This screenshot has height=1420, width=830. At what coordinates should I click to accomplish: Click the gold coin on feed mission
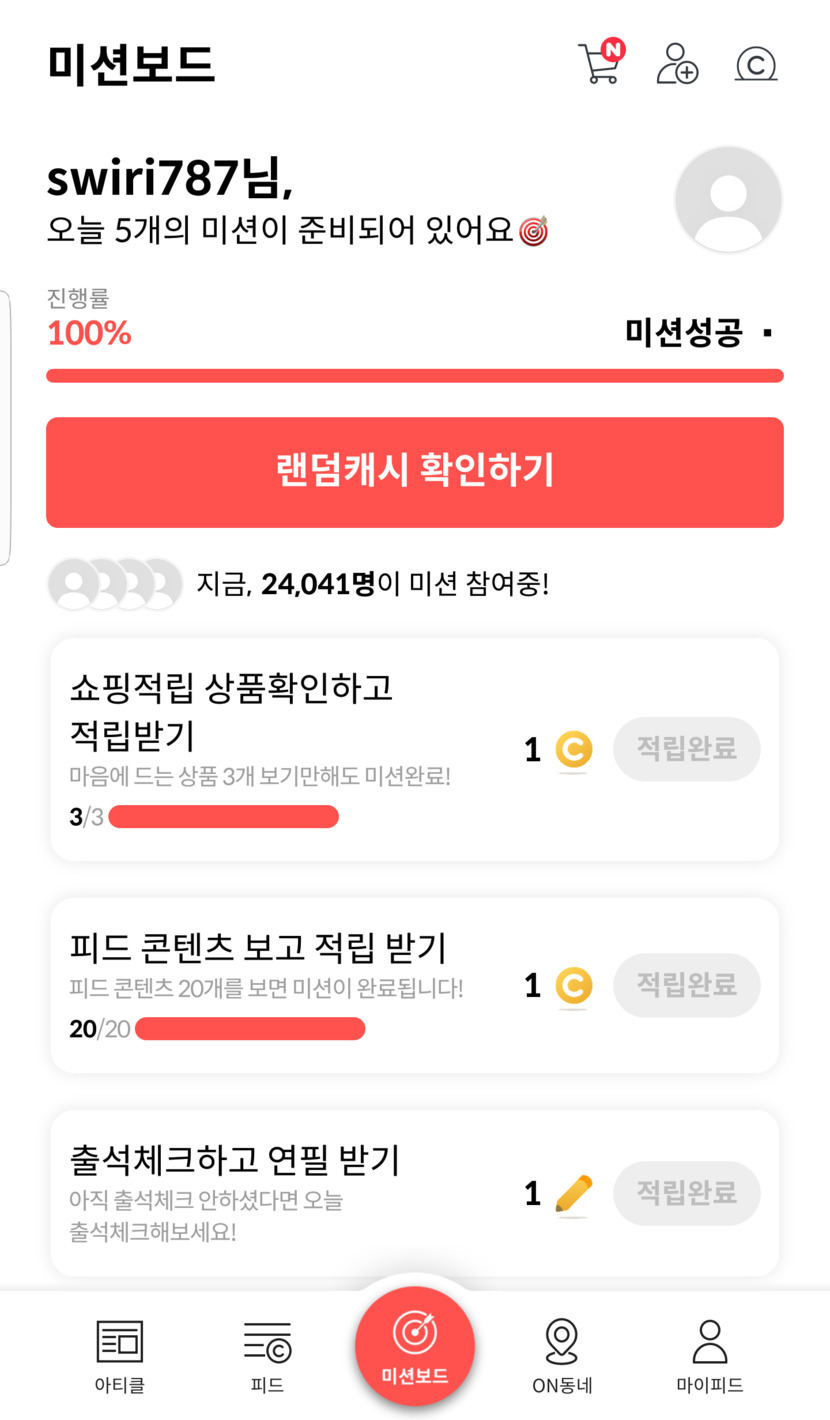[573, 986]
